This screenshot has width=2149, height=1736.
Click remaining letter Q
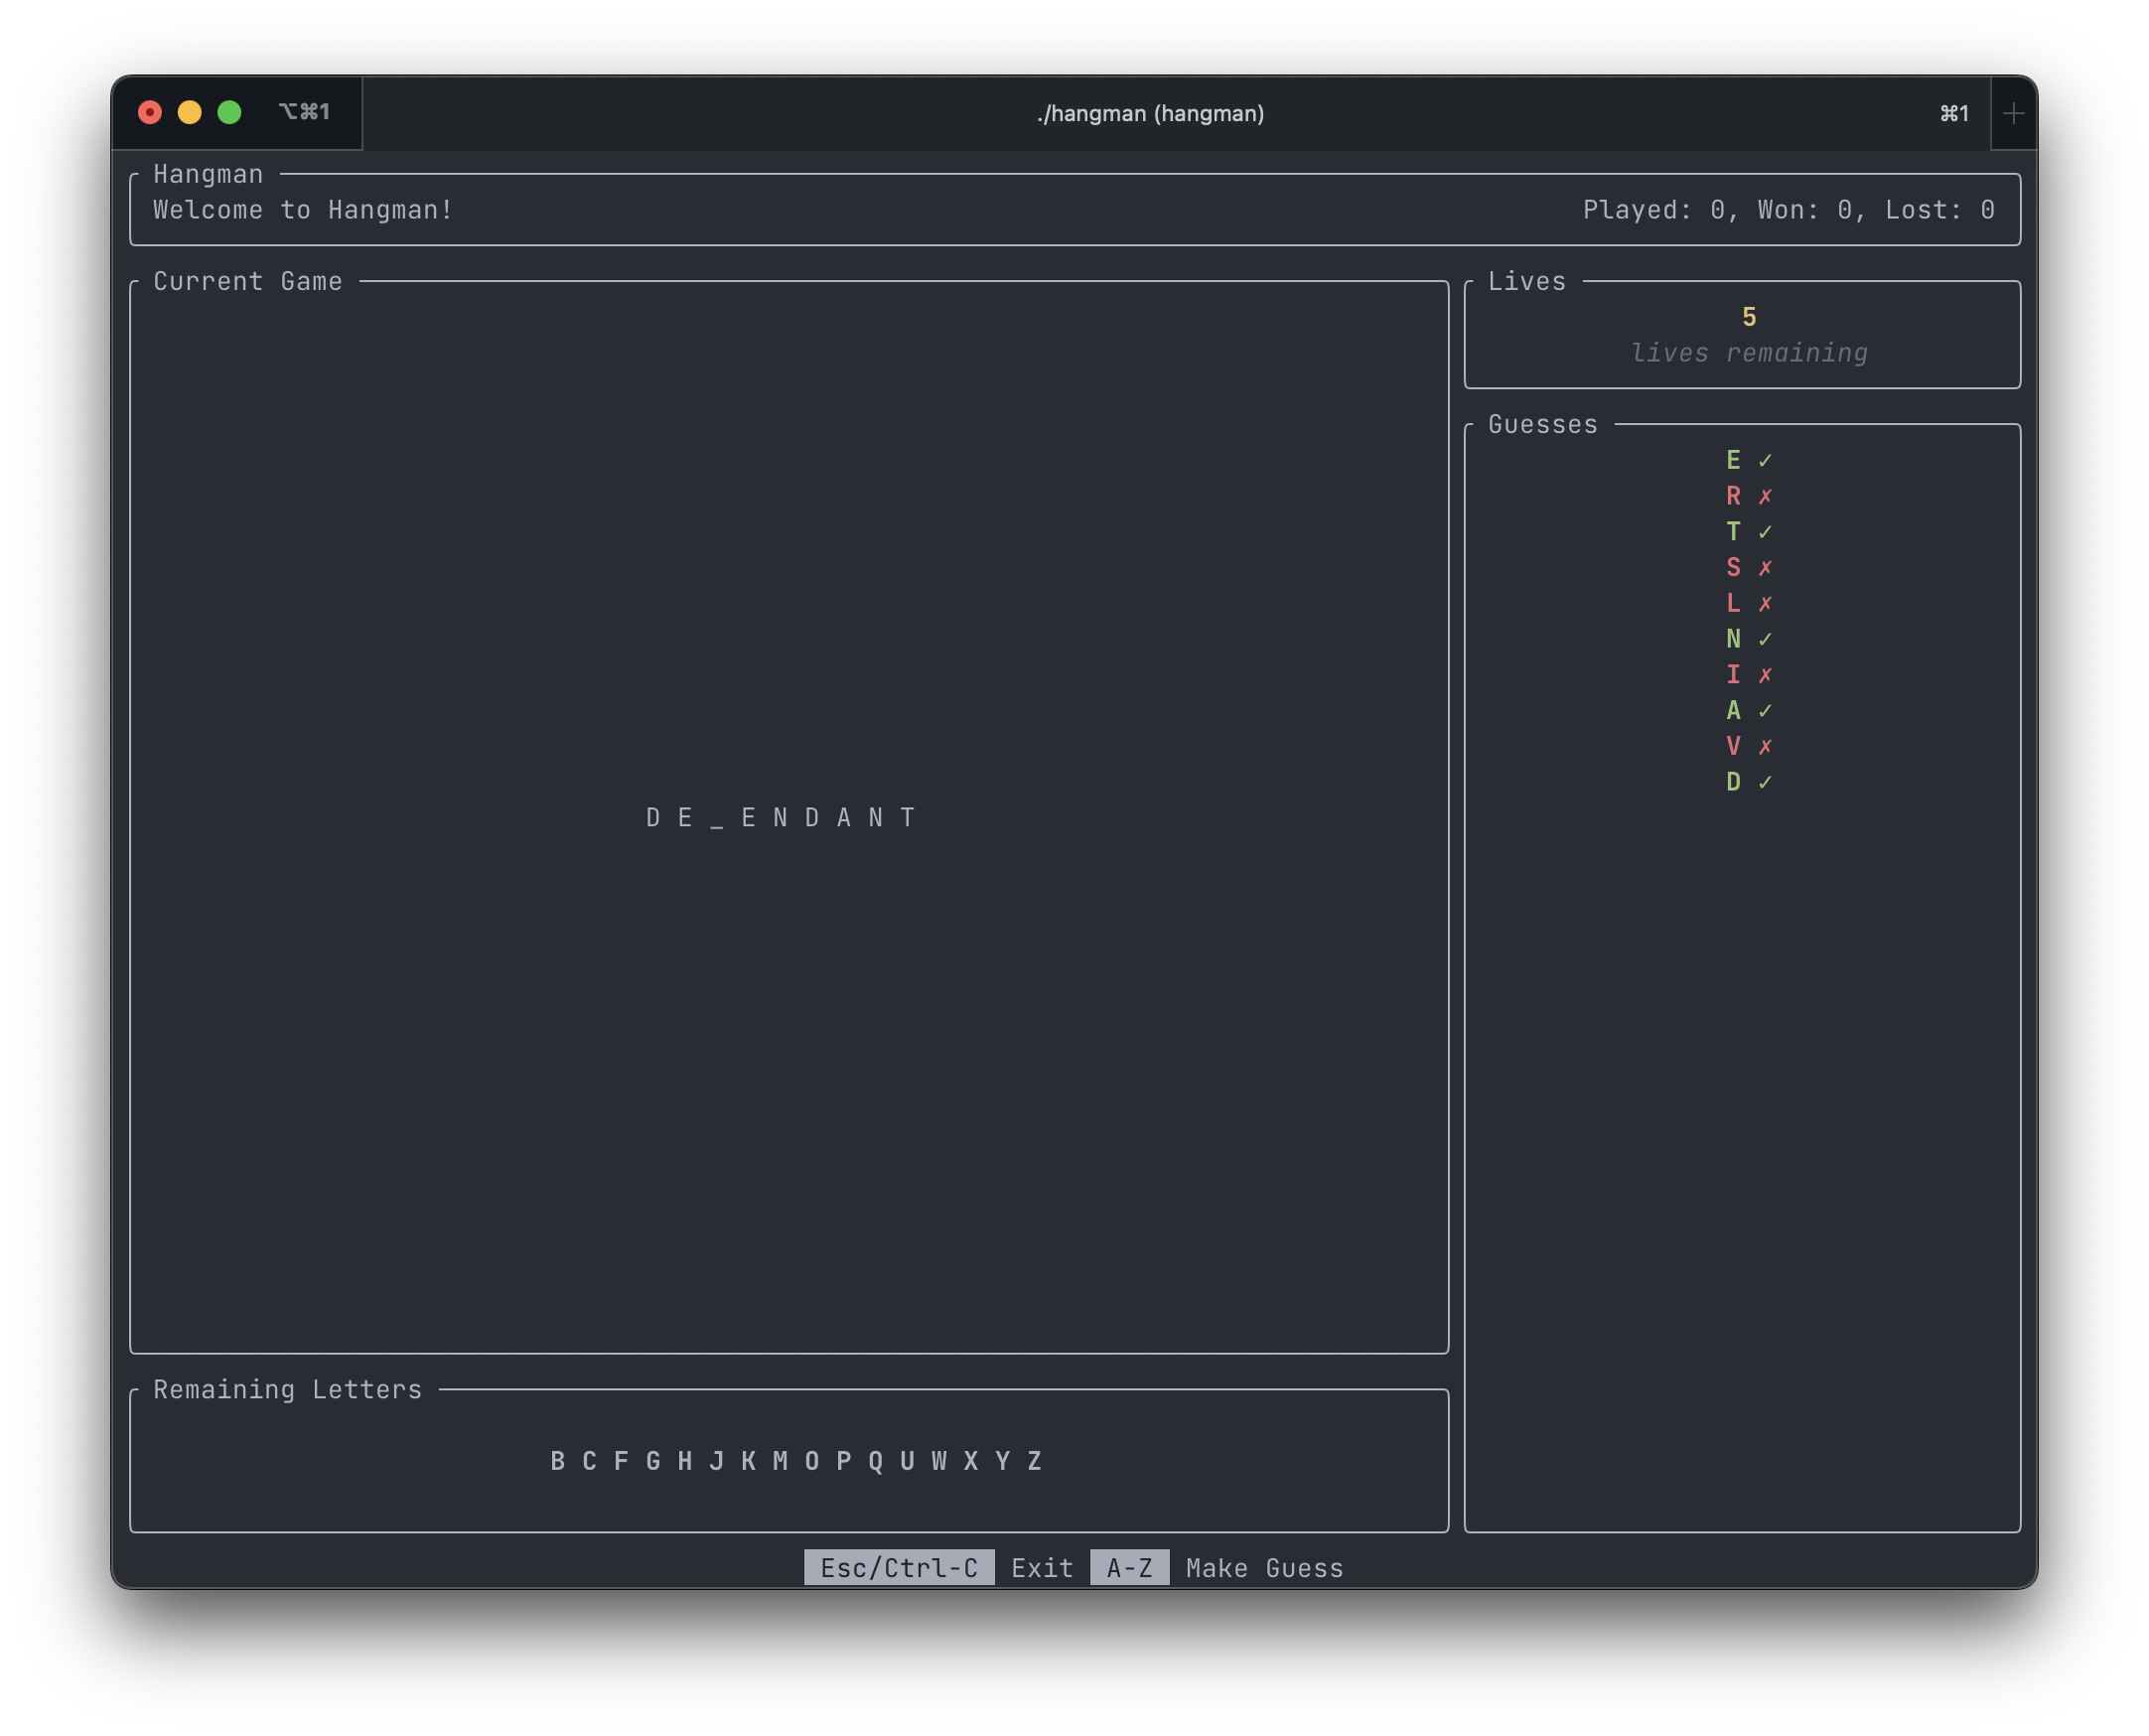[x=876, y=1461]
